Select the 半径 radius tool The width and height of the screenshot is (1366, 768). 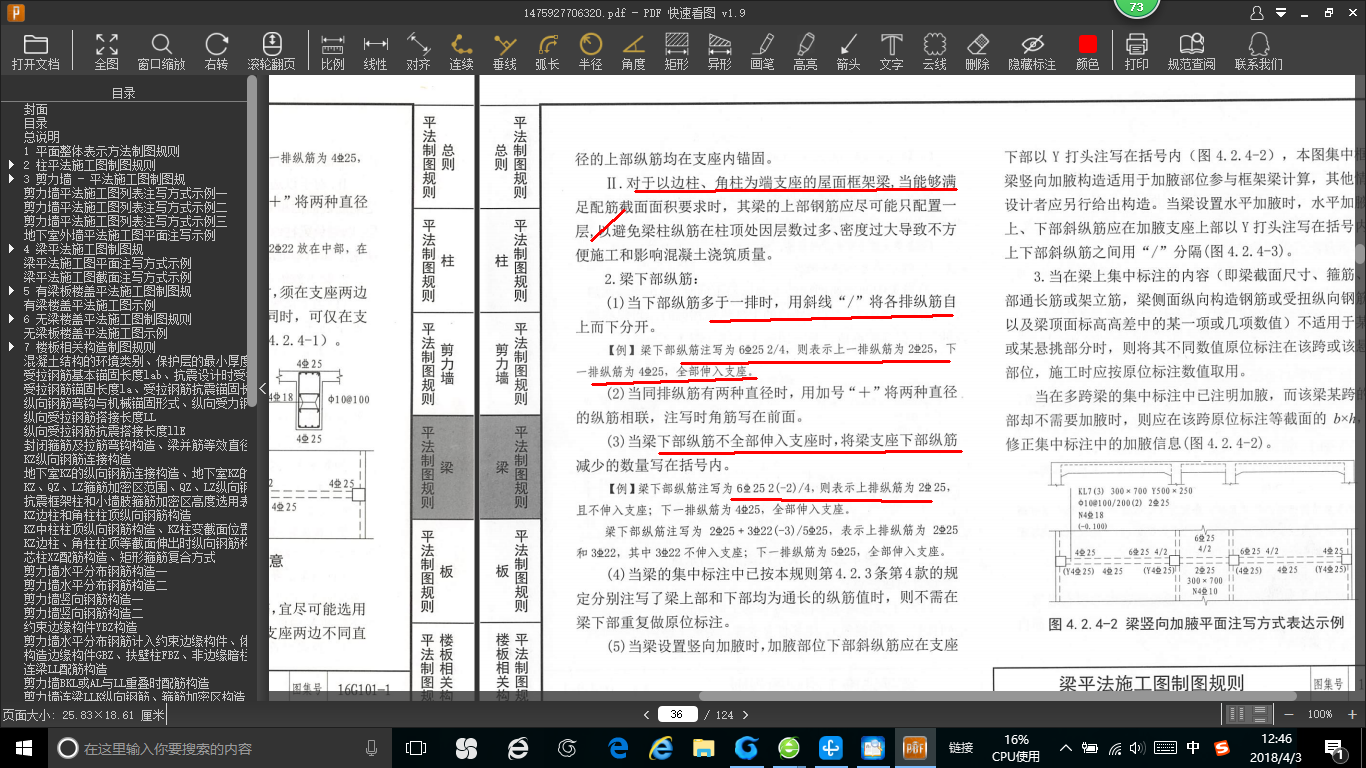(x=591, y=51)
